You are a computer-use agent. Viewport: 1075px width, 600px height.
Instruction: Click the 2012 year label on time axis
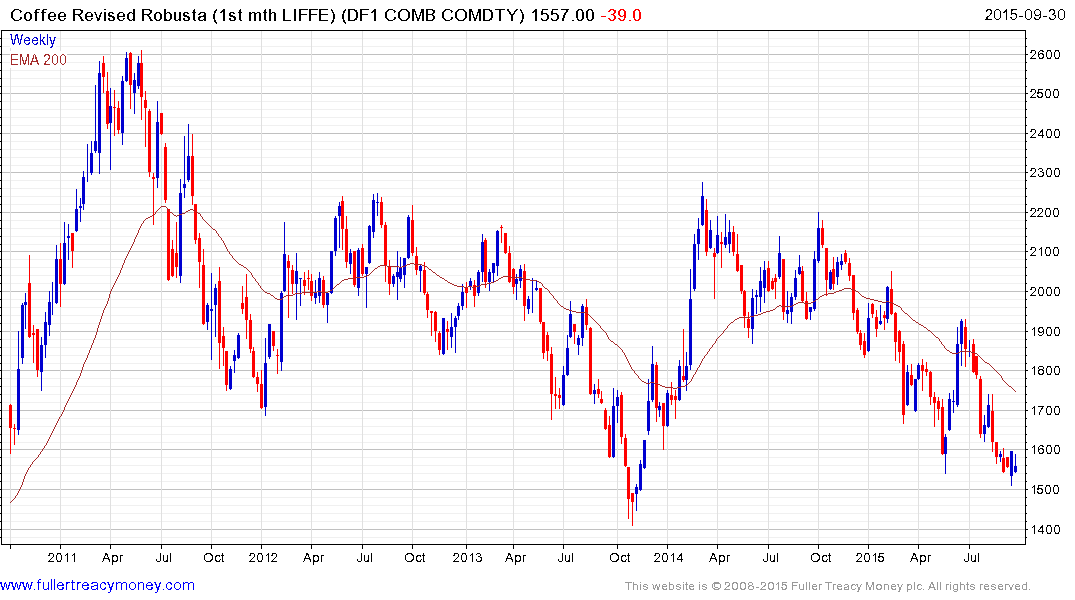point(263,557)
